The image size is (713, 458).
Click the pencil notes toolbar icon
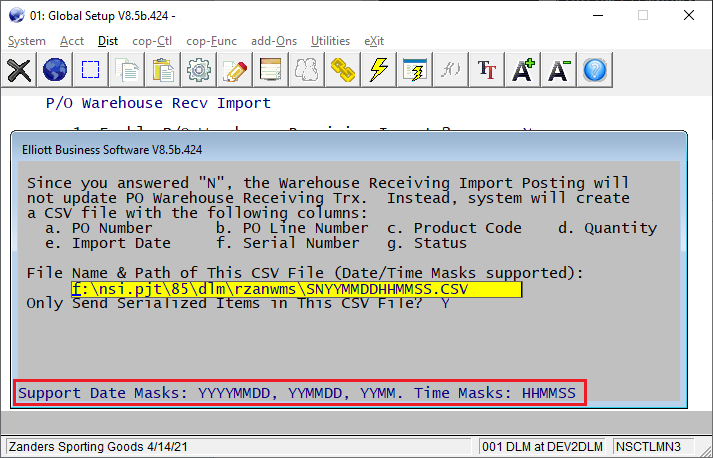click(234, 70)
